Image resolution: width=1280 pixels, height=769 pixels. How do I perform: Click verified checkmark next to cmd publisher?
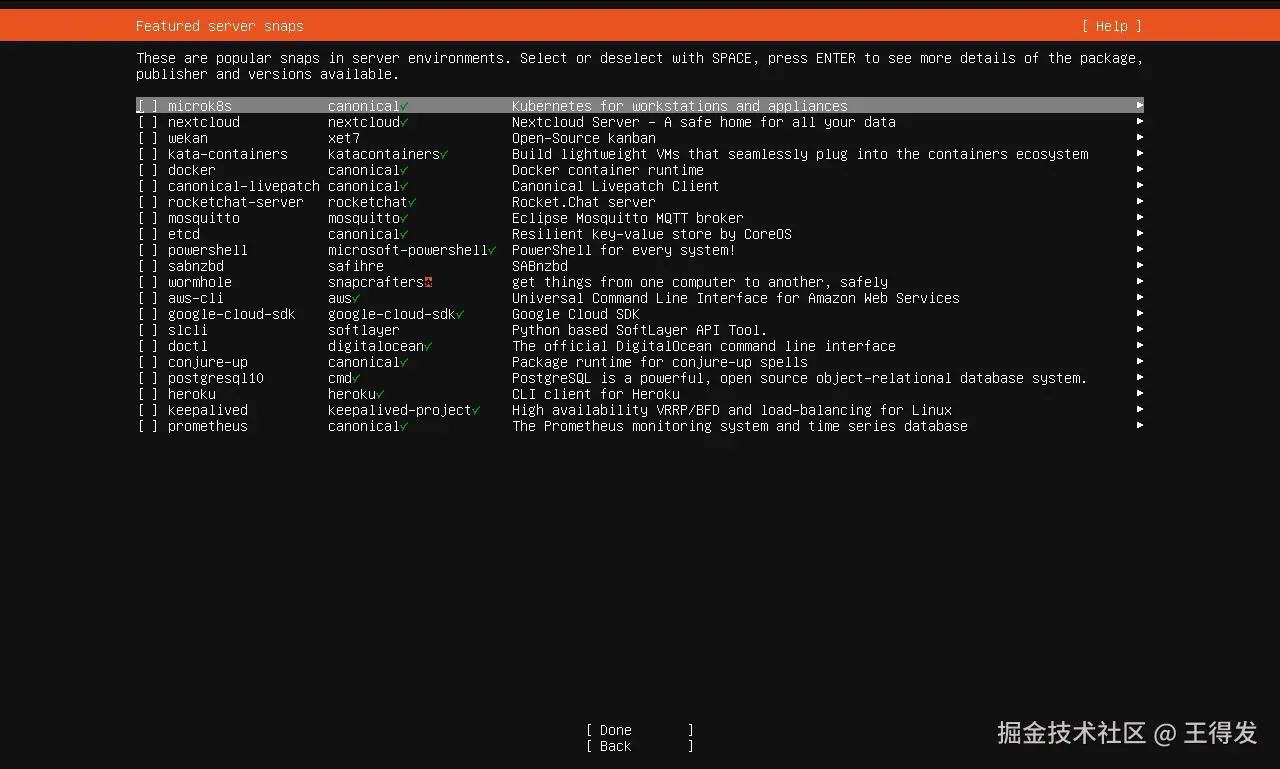(356, 378)
